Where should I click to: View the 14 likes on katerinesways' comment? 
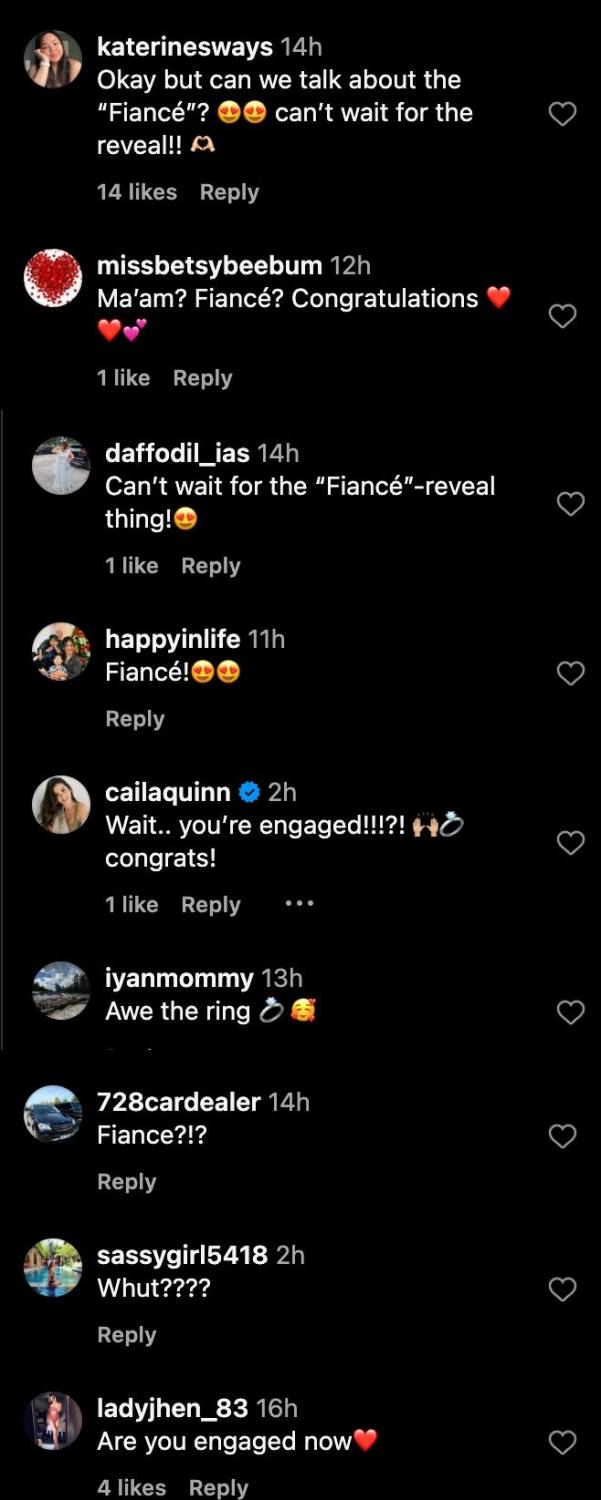click(137, 192)
